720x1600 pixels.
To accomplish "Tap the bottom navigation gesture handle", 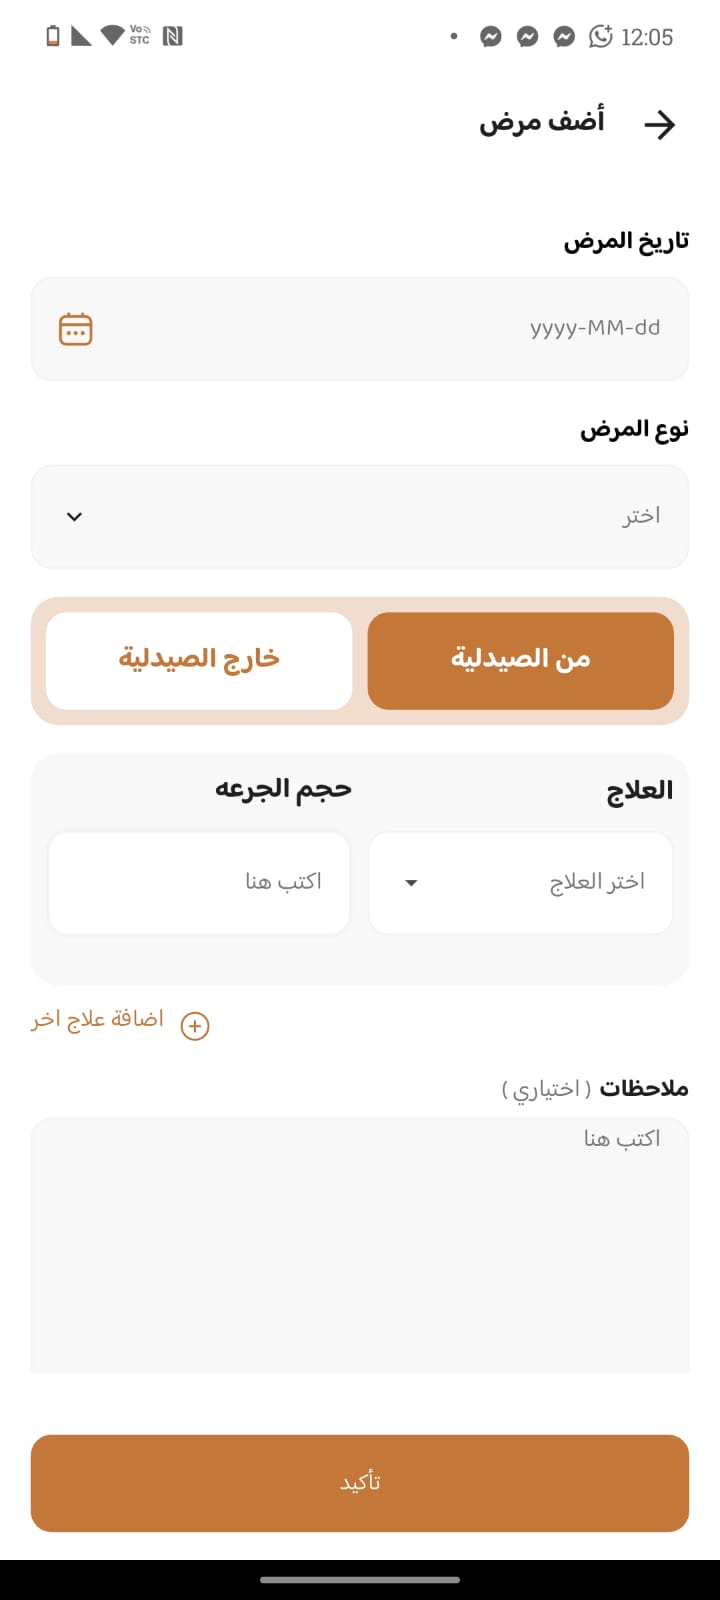I will [360, 1580].
